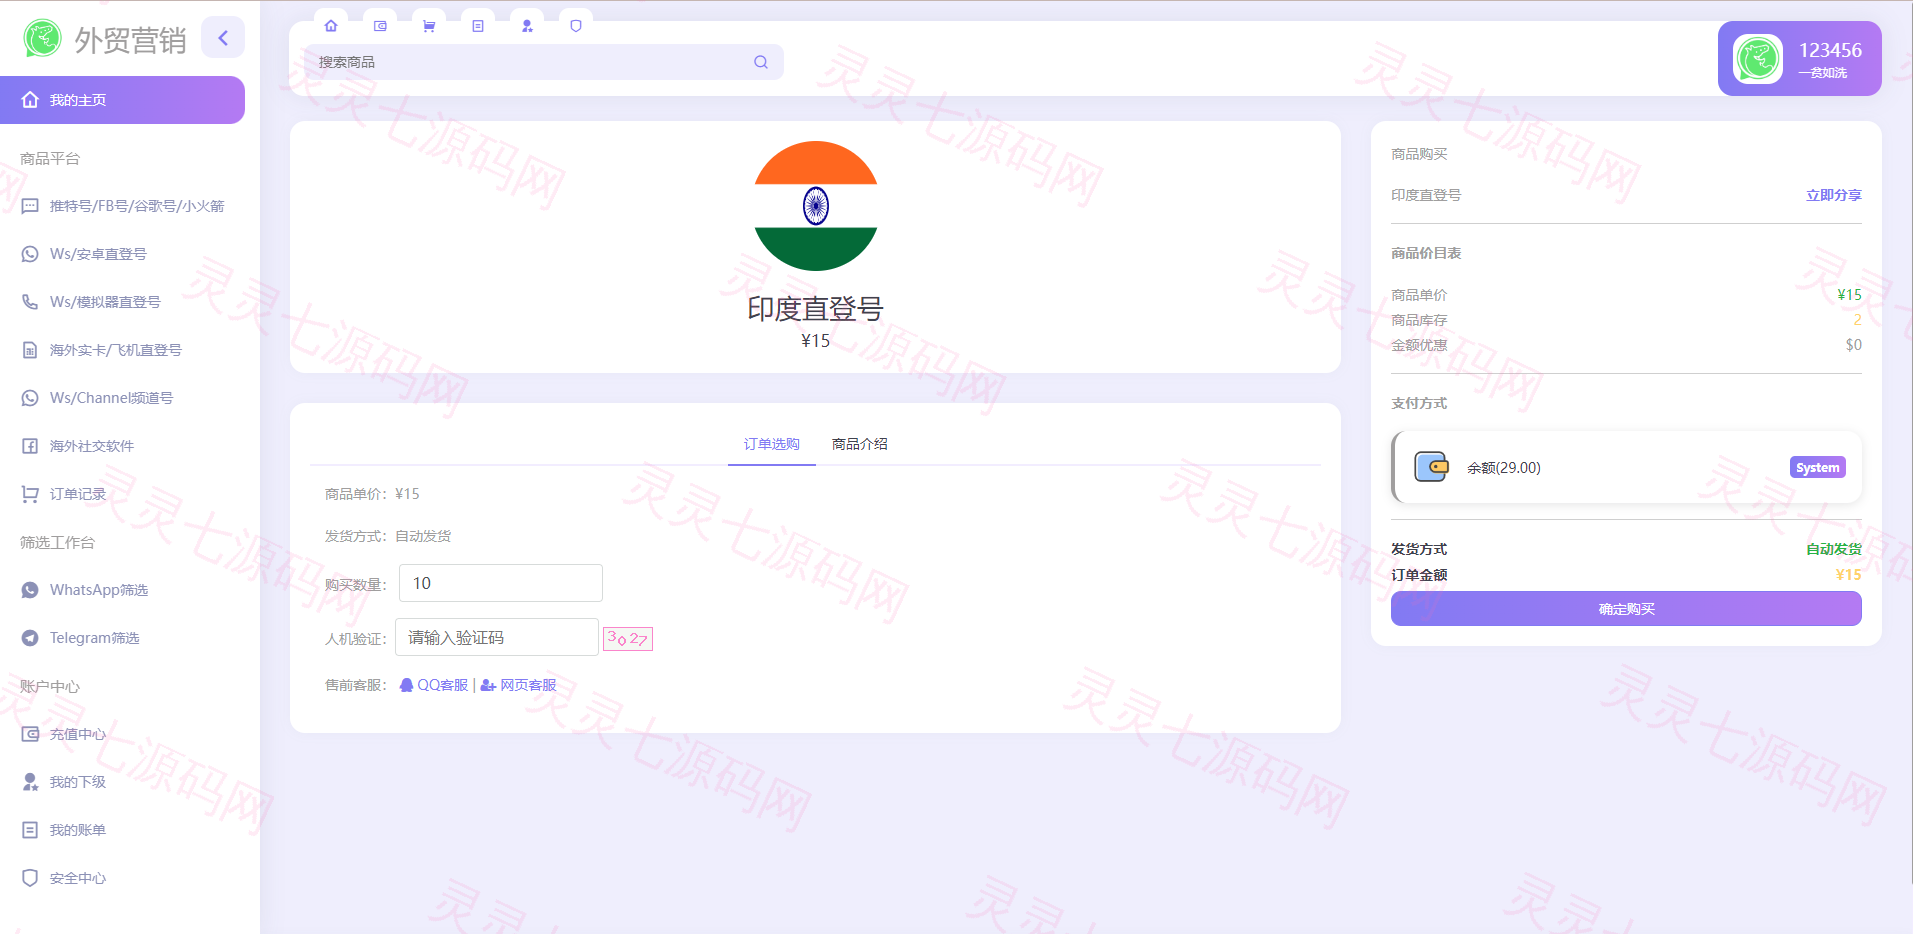This screenshot has width=1913, height=934.
Task: Click the 立即分享 link
Action: coord(1834,195)
